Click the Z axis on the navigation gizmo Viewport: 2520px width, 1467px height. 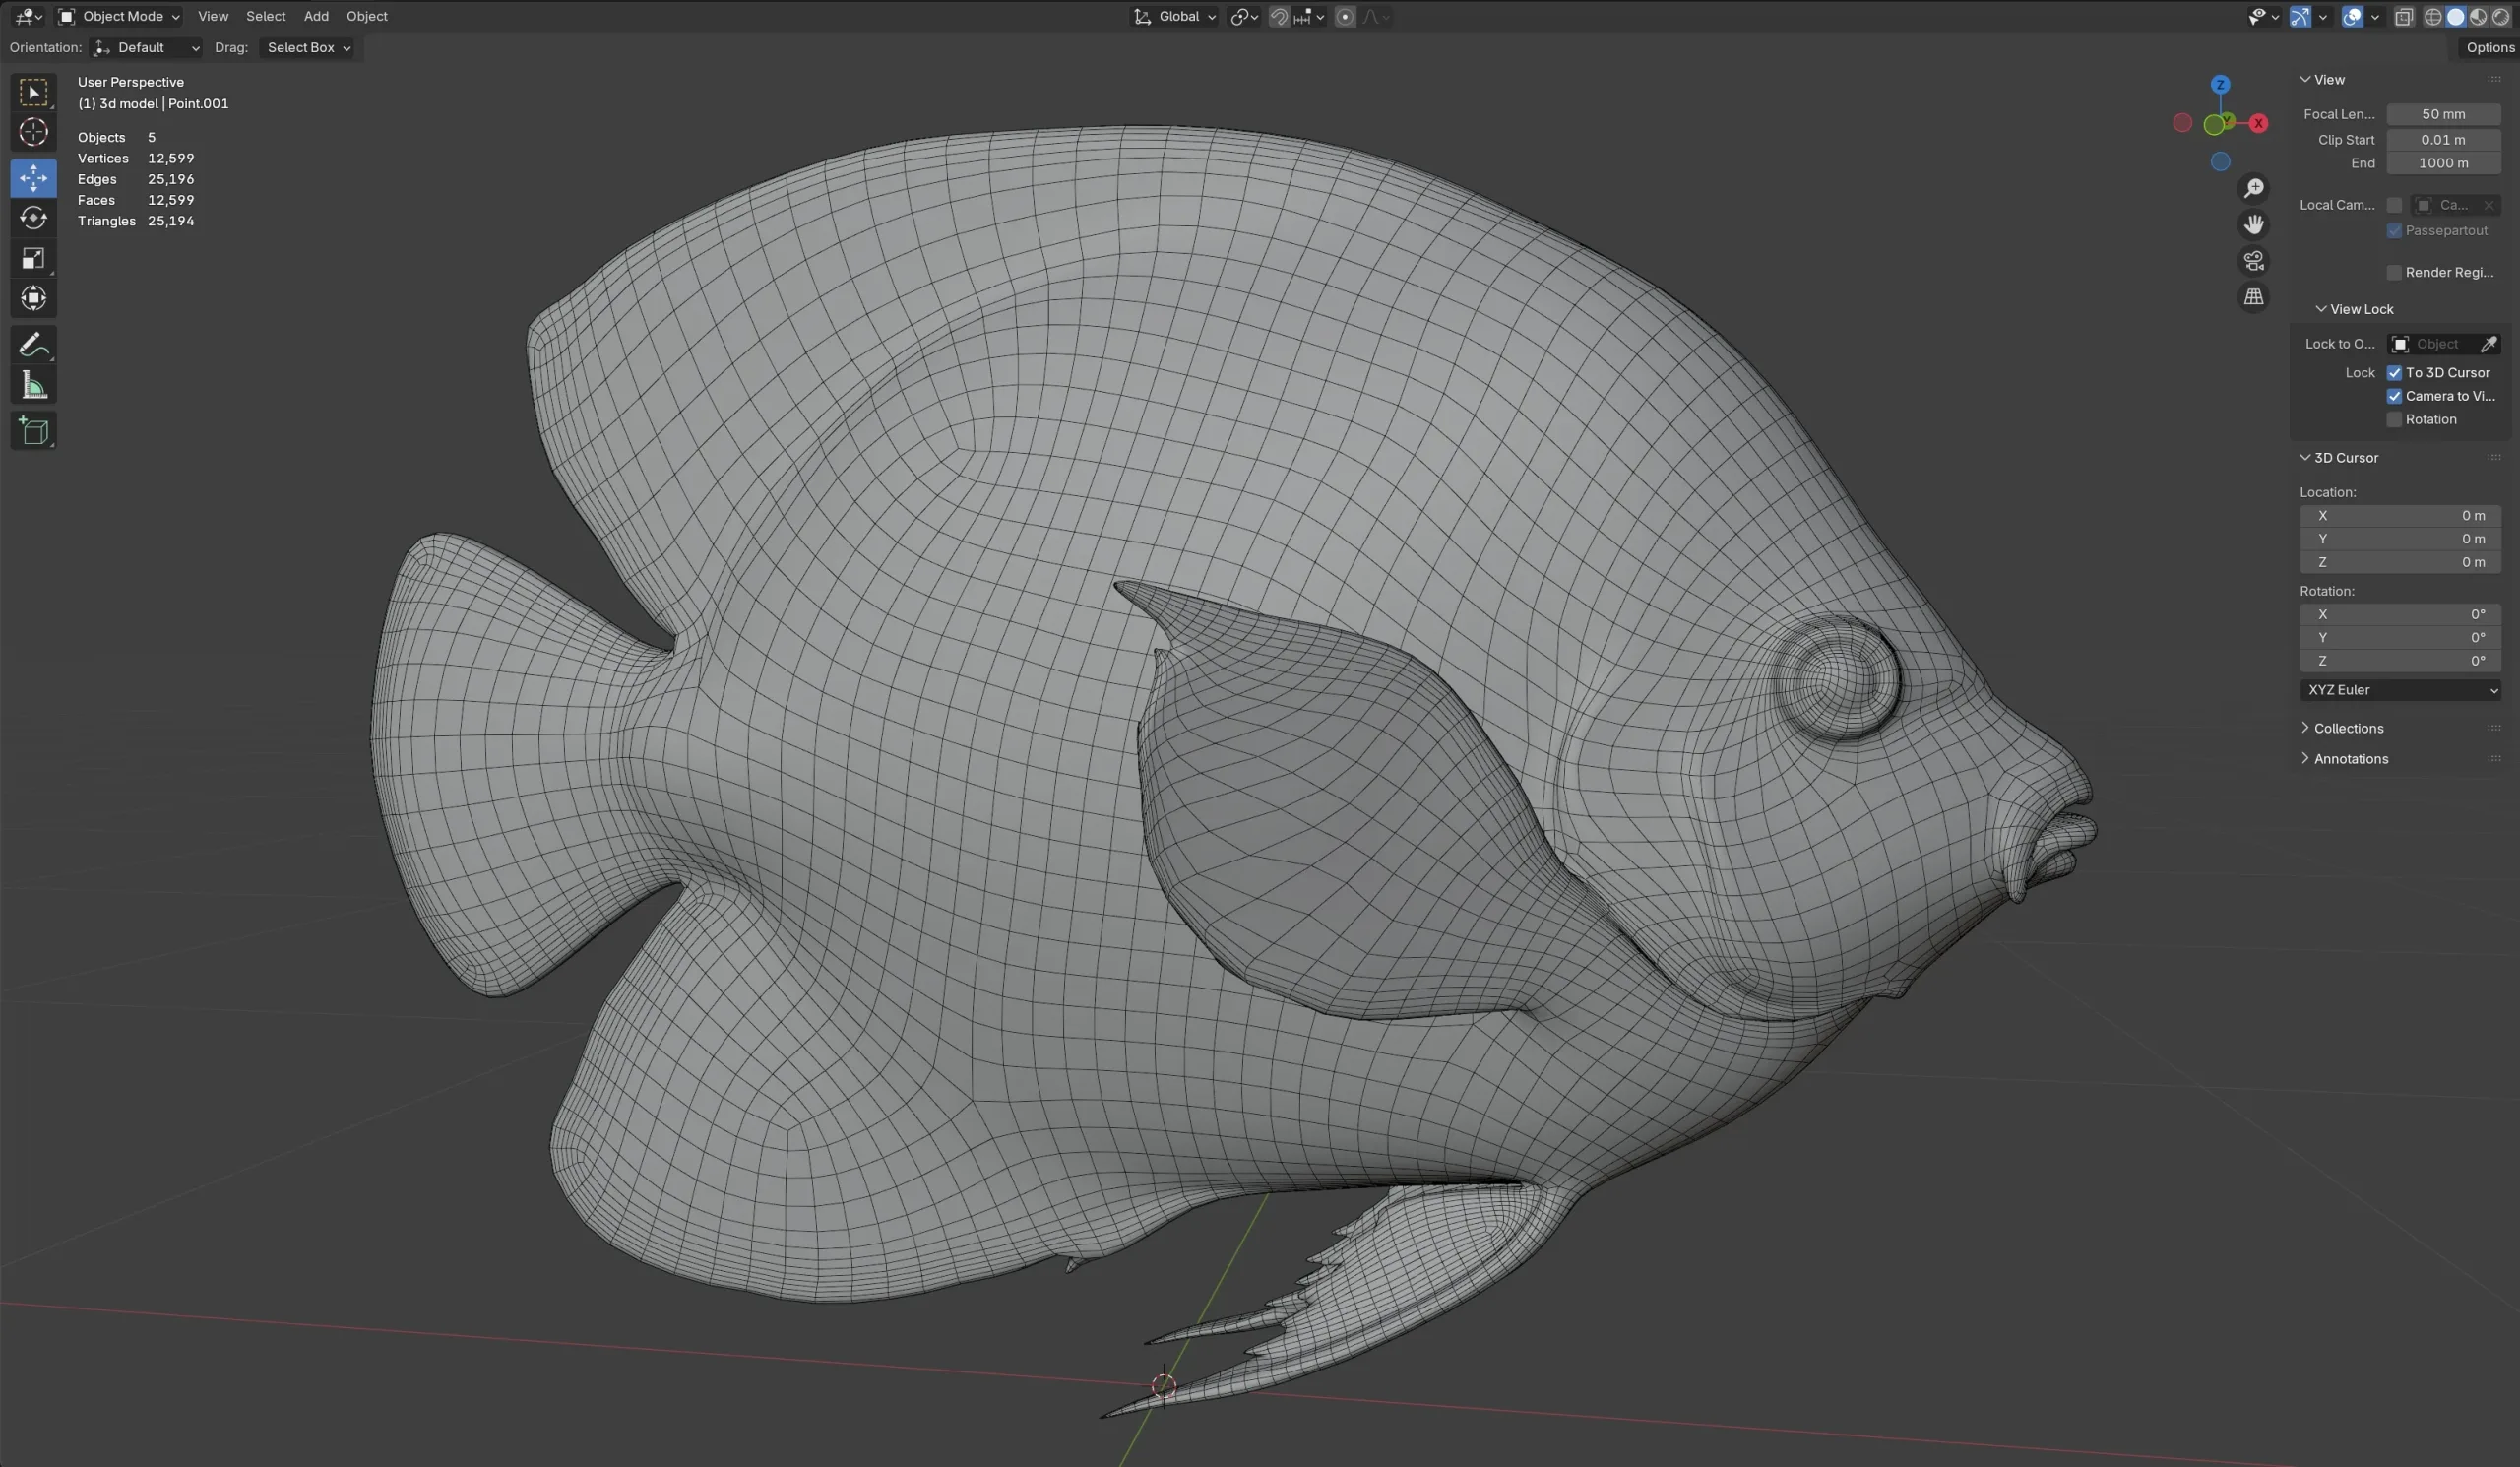(x=2220, y=83)
